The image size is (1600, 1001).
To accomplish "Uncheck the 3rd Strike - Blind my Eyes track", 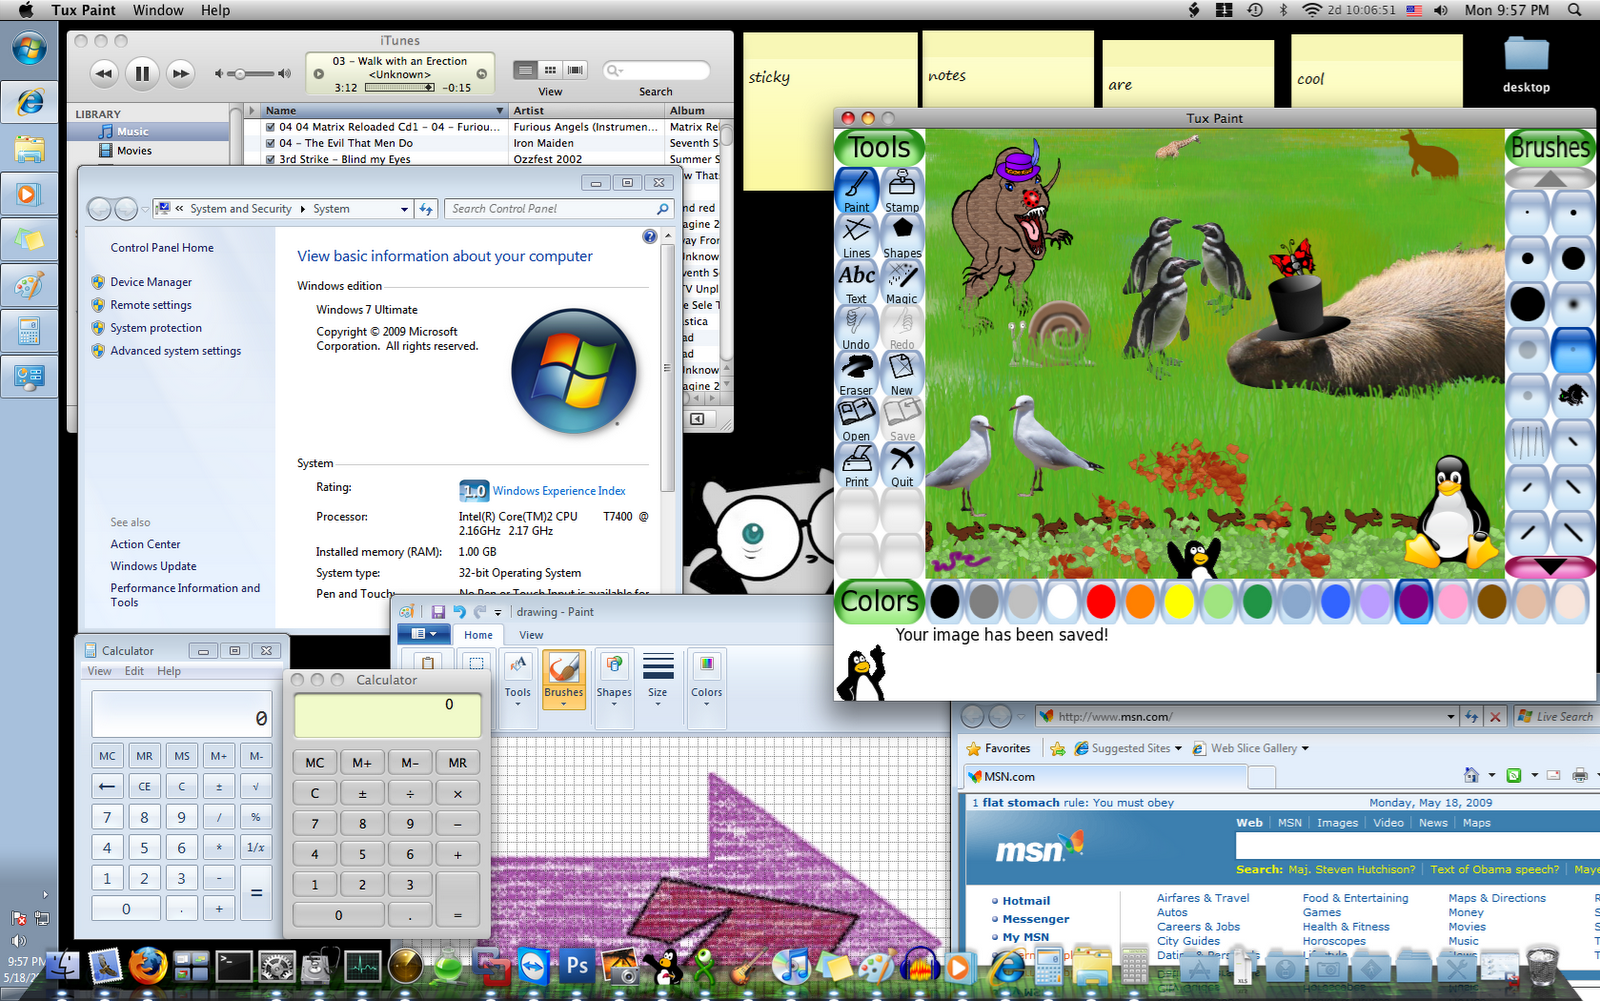I will click(x=271, y=159).
